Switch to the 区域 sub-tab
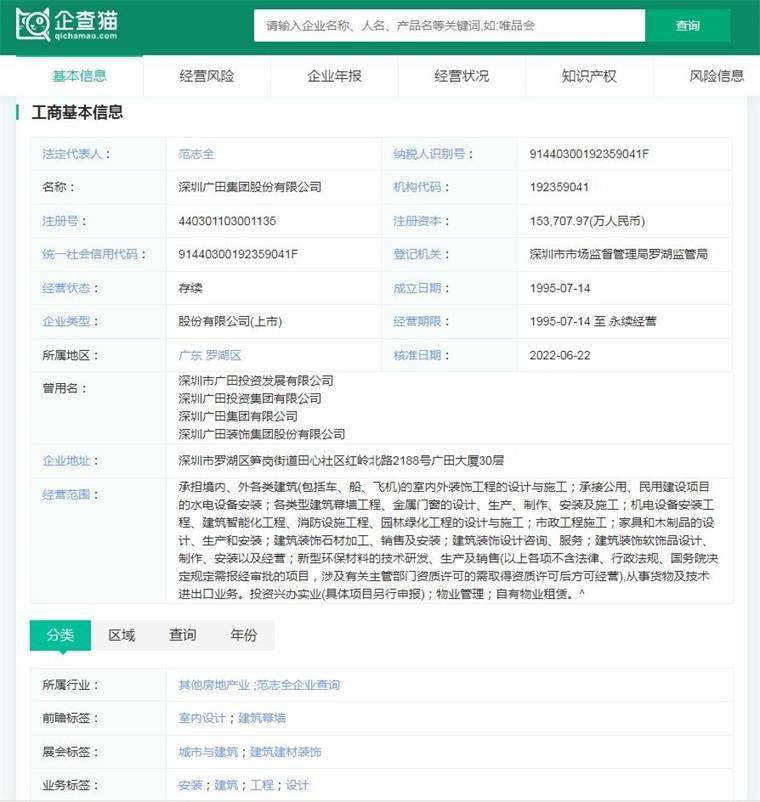The image size is (760, 802). click(122, 635)
